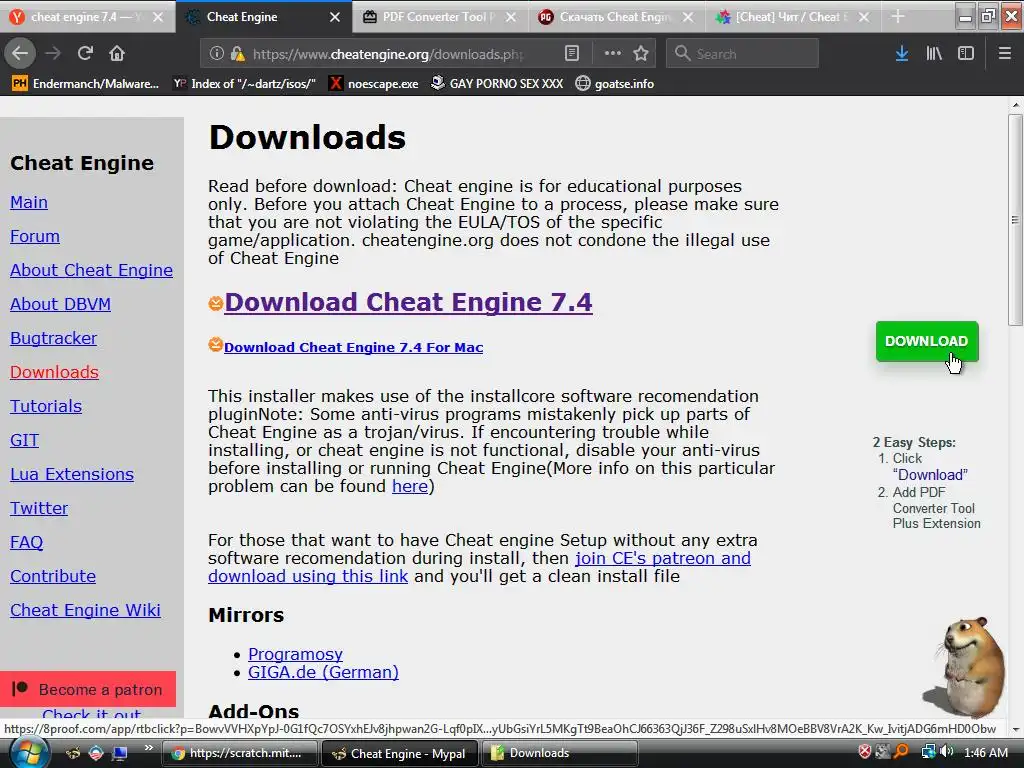Click Become a patron button
1024x768 pixels.
[88, 689]
